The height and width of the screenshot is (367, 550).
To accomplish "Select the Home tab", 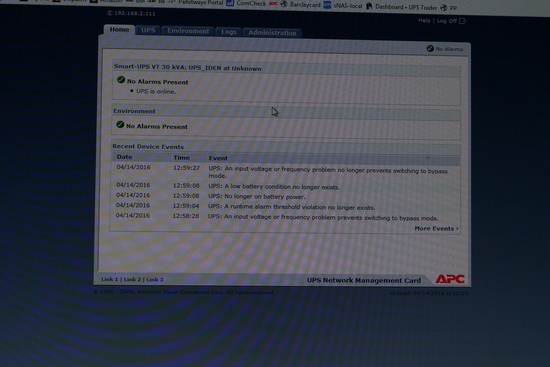I will tap(119, 29).
